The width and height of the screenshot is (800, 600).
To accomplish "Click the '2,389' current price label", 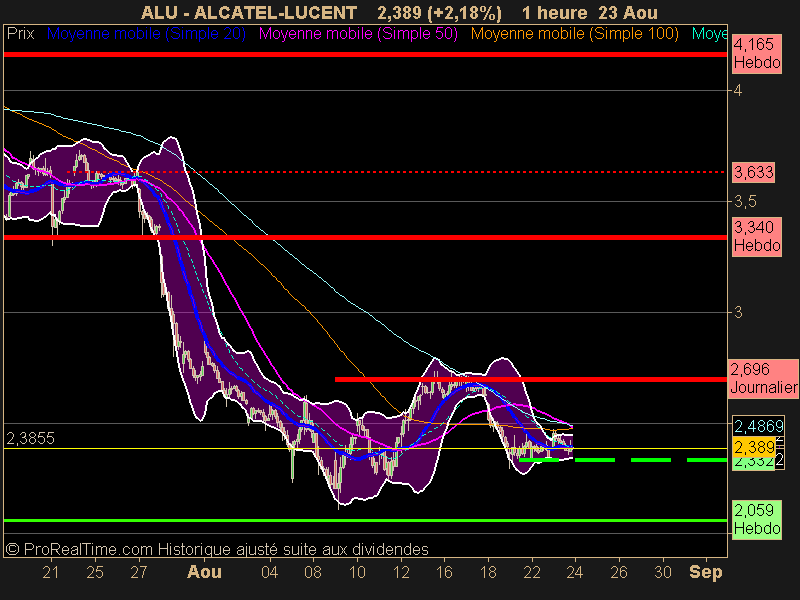I will [754, 447].
